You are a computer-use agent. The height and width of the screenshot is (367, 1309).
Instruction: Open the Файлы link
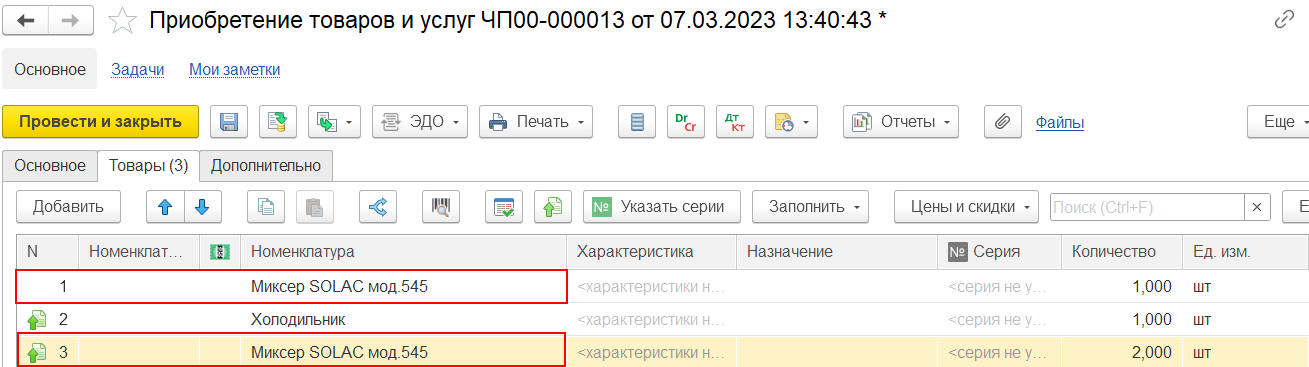(x=1060, y=122)
